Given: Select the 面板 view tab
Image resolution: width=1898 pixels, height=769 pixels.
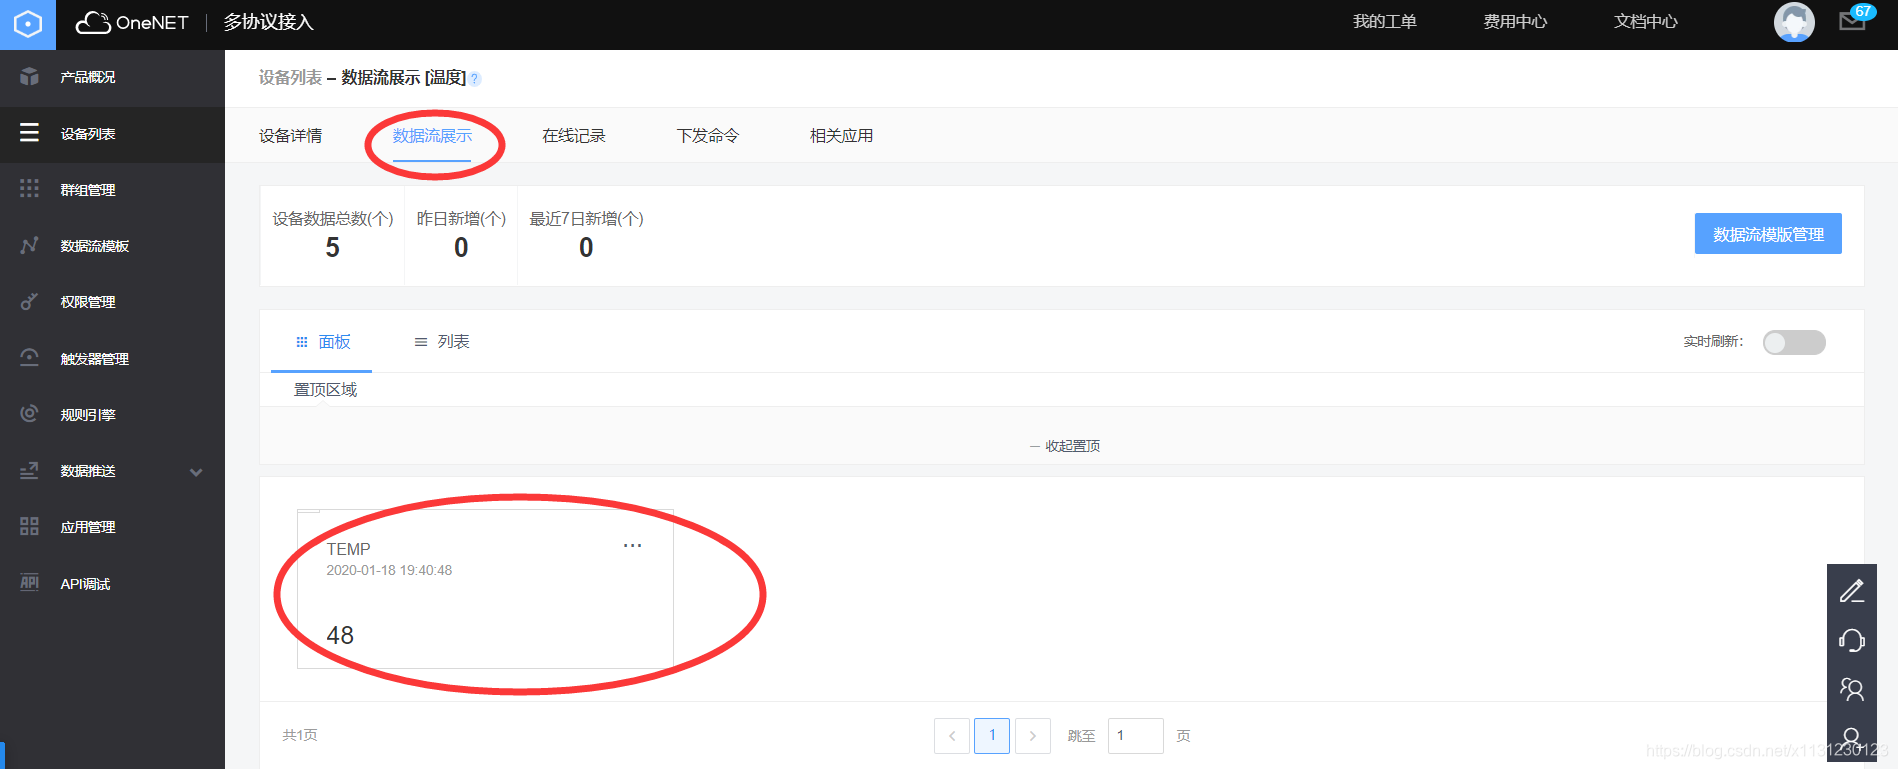Looking at the screenshot, I should 322,342.
